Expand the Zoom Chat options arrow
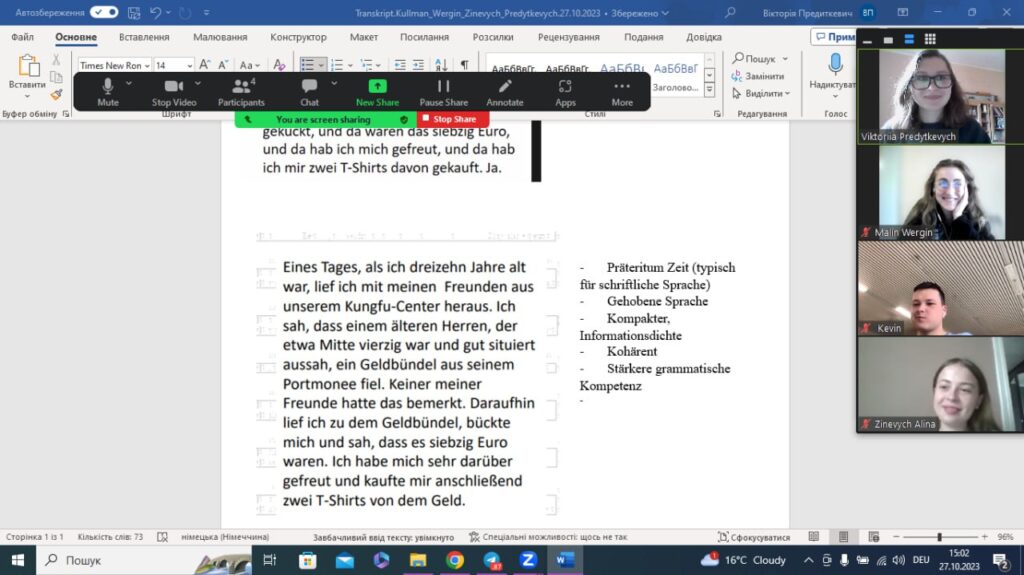Image resolution: width=1024 pixels, height=575 pixels. click(x=334, y=84)
